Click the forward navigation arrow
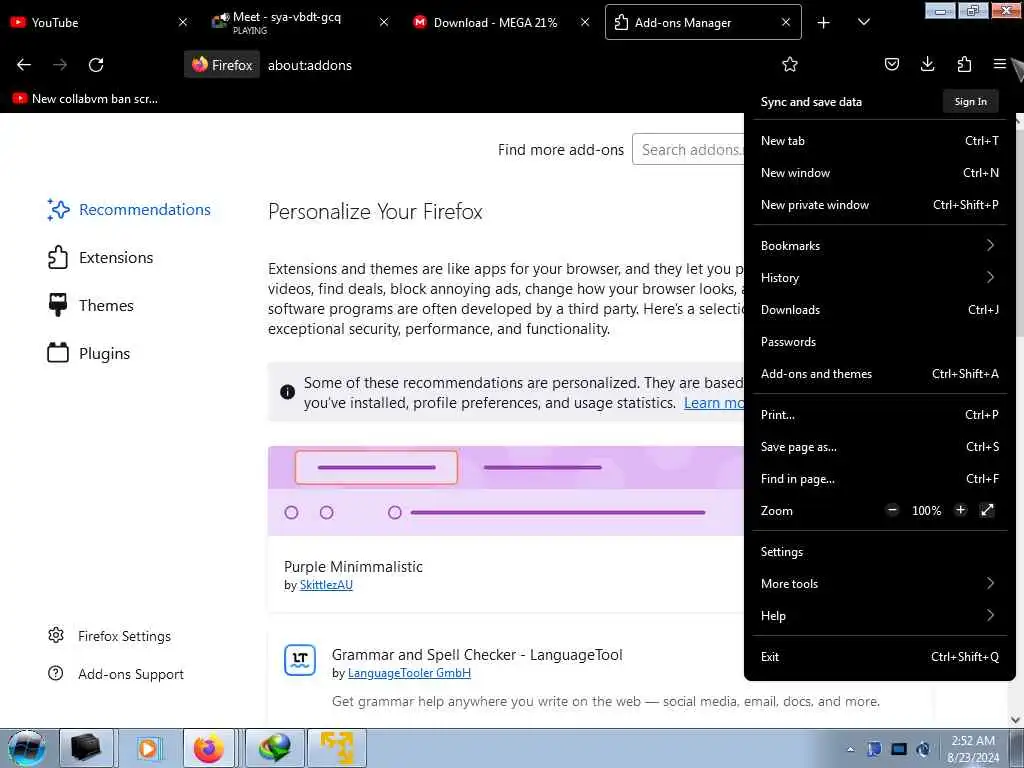Screen dimensions: 1024x768 click(x=60, y=65)
